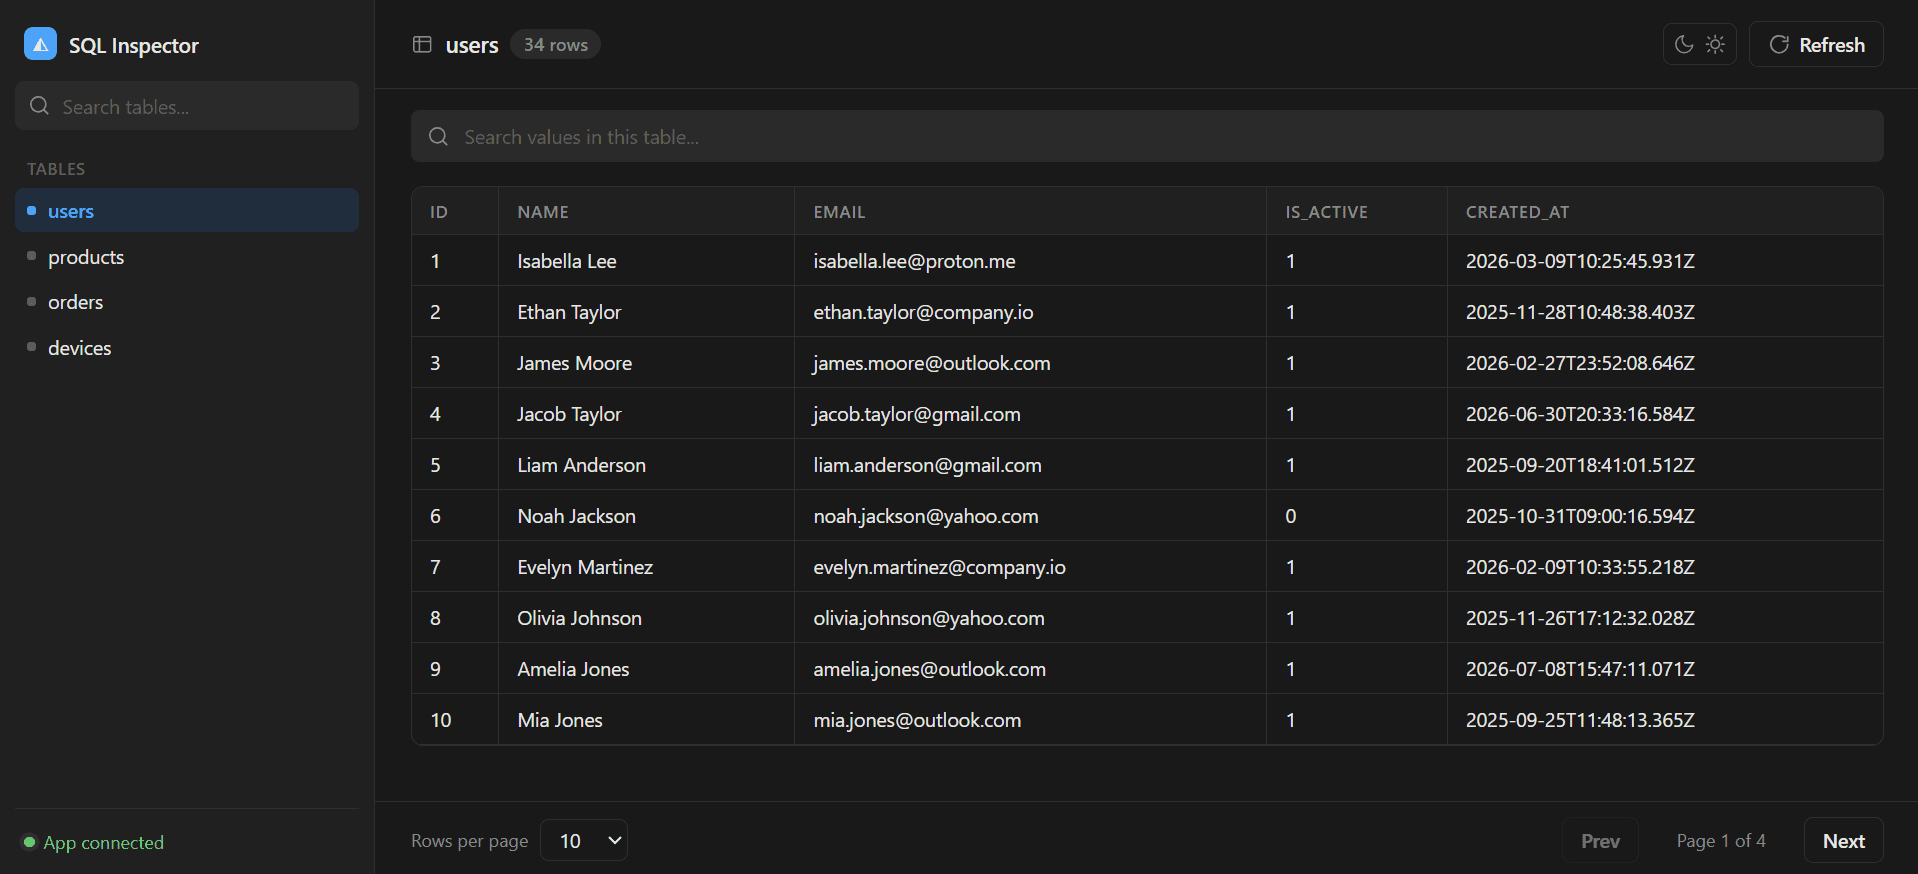Click email liam.anderson@gmail.com
The height and width of the screenshot is (874, 1918).
coord(927,465)
